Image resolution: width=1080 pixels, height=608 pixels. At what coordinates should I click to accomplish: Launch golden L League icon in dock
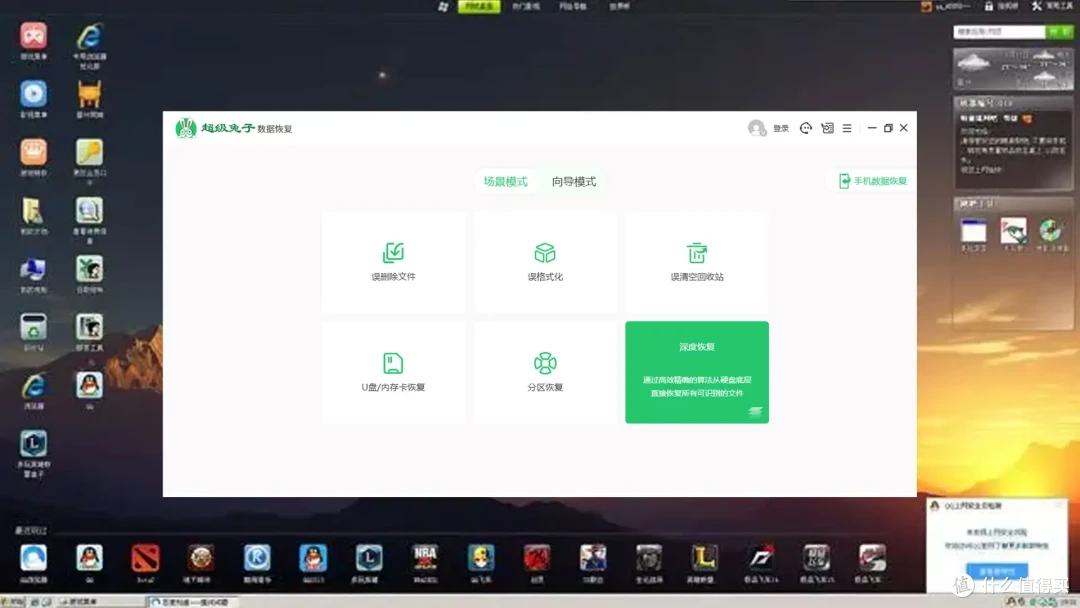[704, 558]
